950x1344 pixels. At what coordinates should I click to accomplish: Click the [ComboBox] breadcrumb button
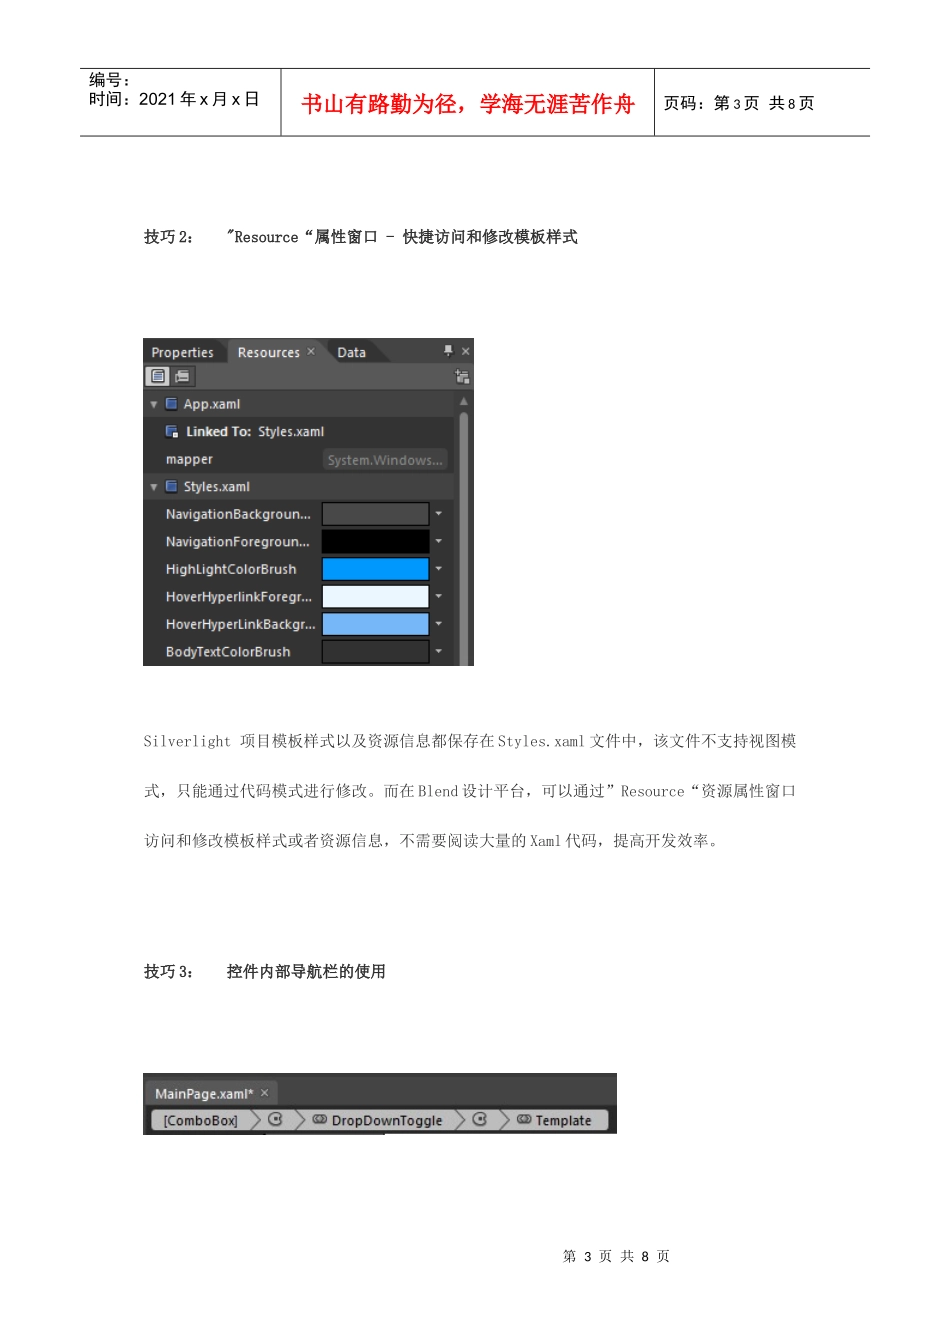click(201, 1120)
